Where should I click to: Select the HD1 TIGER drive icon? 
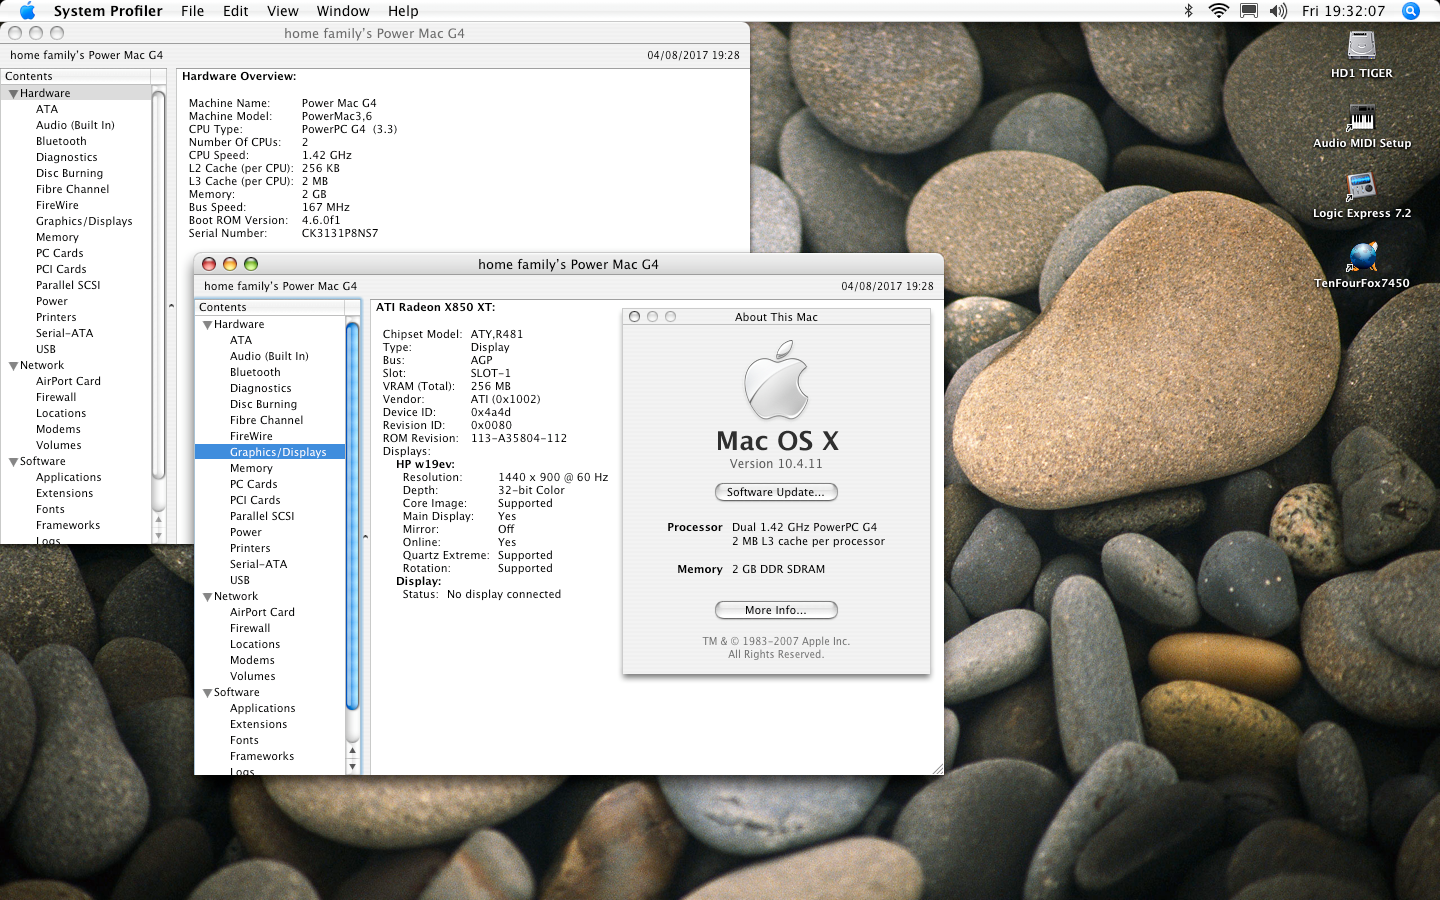tap(1361, 46)
